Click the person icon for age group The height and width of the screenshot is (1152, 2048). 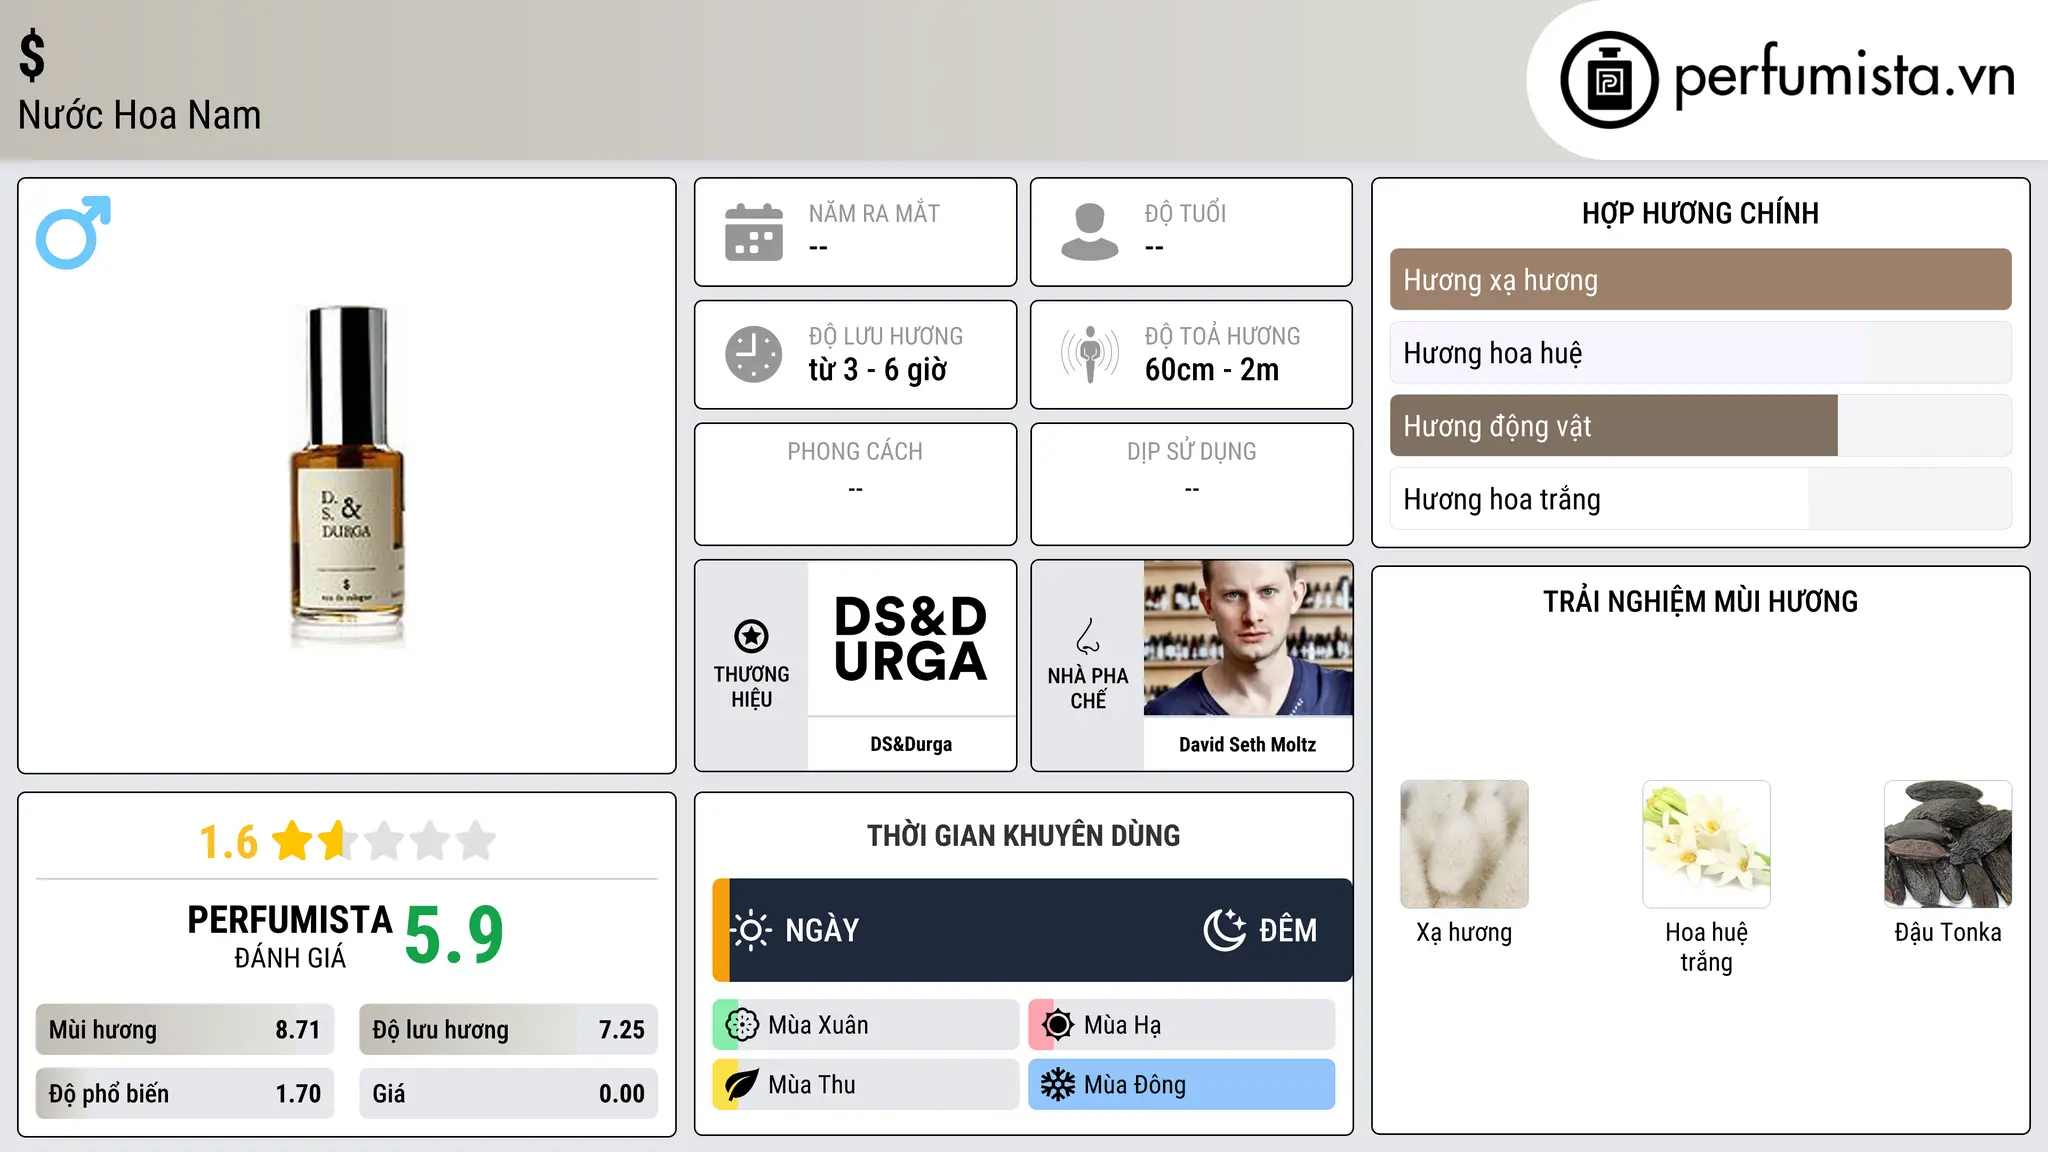1090,232
